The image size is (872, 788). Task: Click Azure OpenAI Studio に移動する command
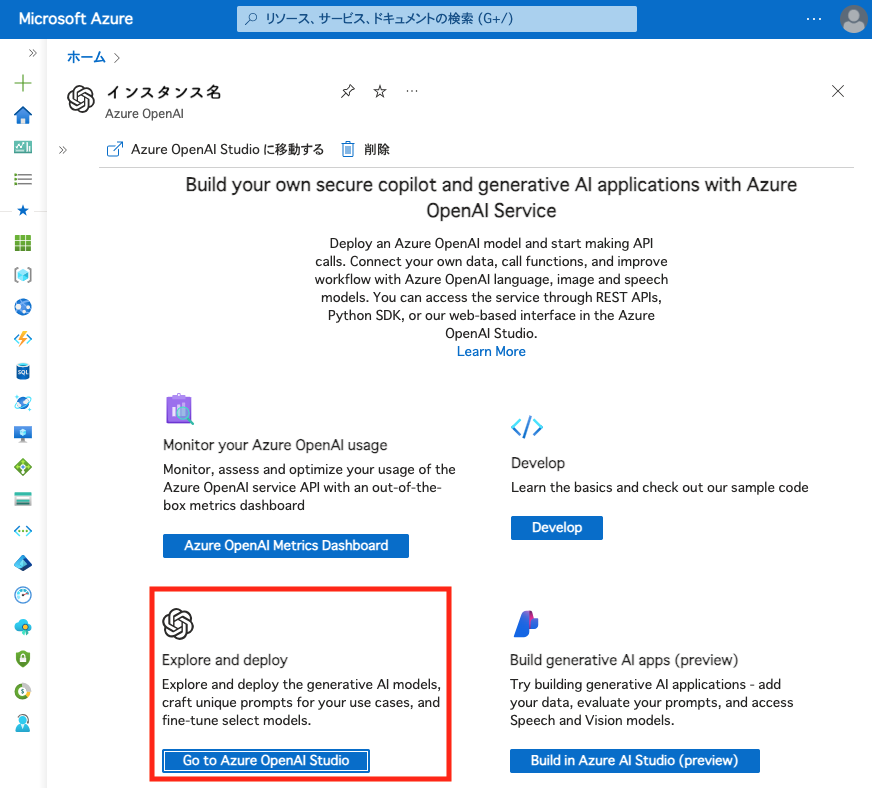click(215, 149)
